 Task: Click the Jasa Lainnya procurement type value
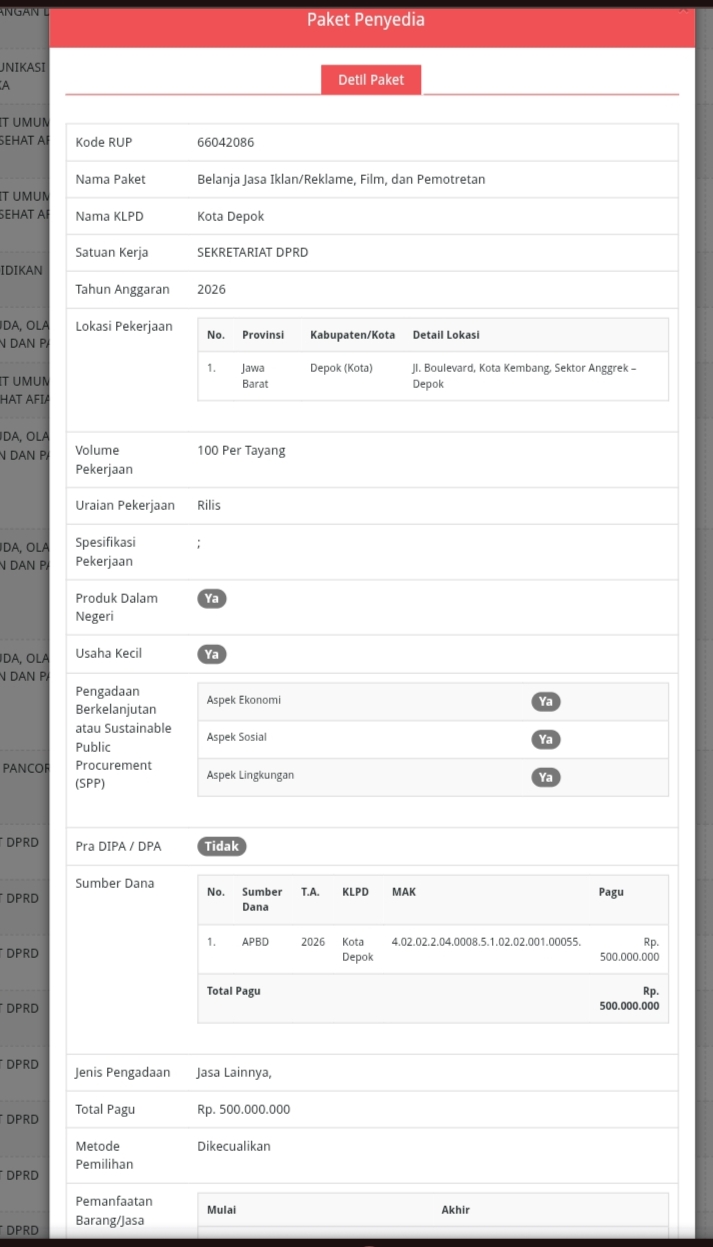point(234,1073)
